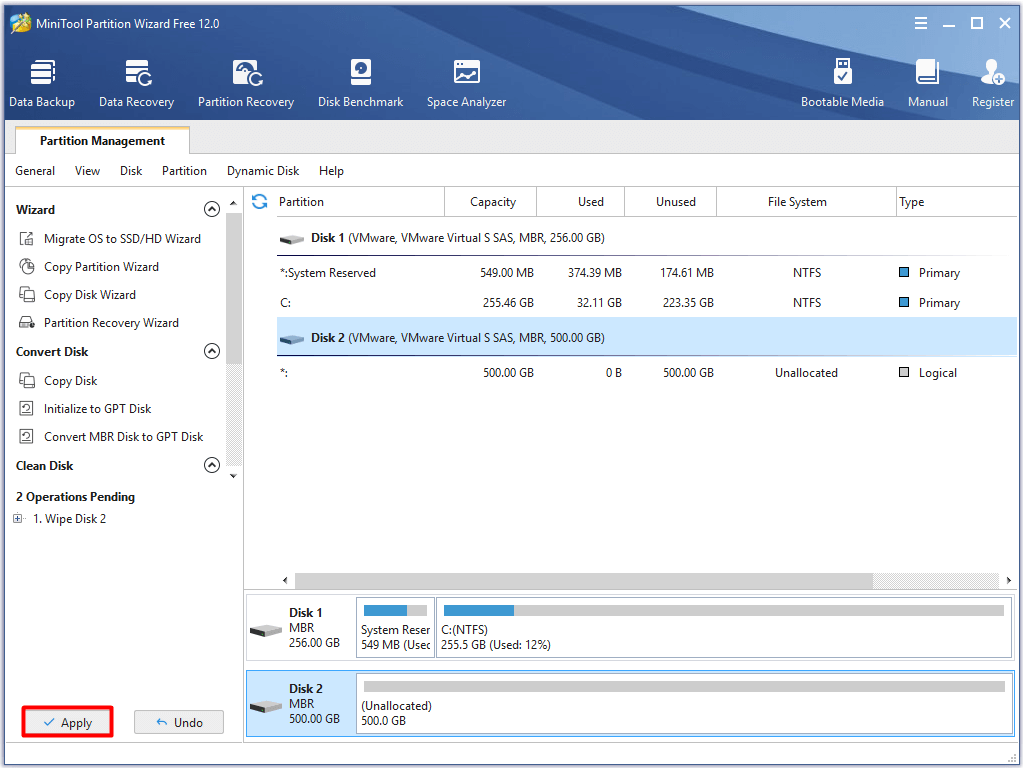Select System Reserved partition row
Viewport: 1023px width, 768px height.
tap(647, 273)
